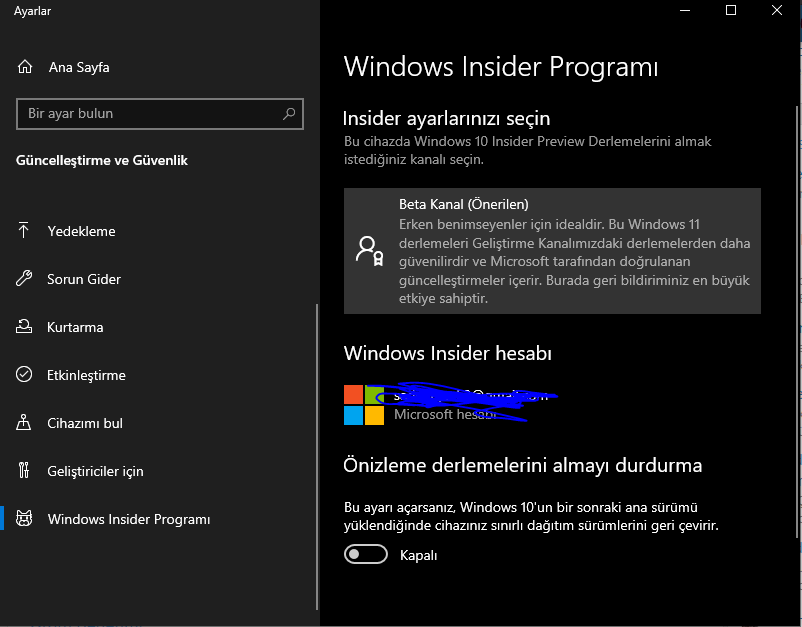
Task: Open Geliştiriciler için page
Action: [x=159, y=471]
